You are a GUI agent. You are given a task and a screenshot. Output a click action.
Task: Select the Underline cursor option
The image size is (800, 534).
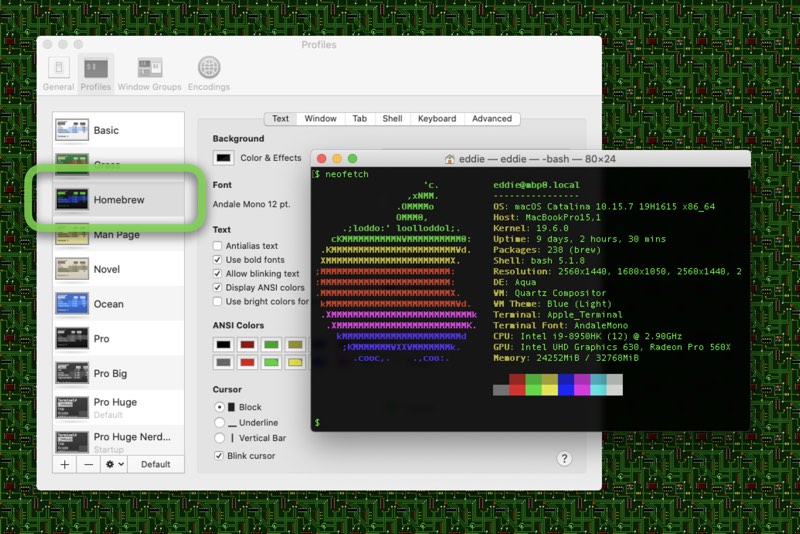coord(219,422)
